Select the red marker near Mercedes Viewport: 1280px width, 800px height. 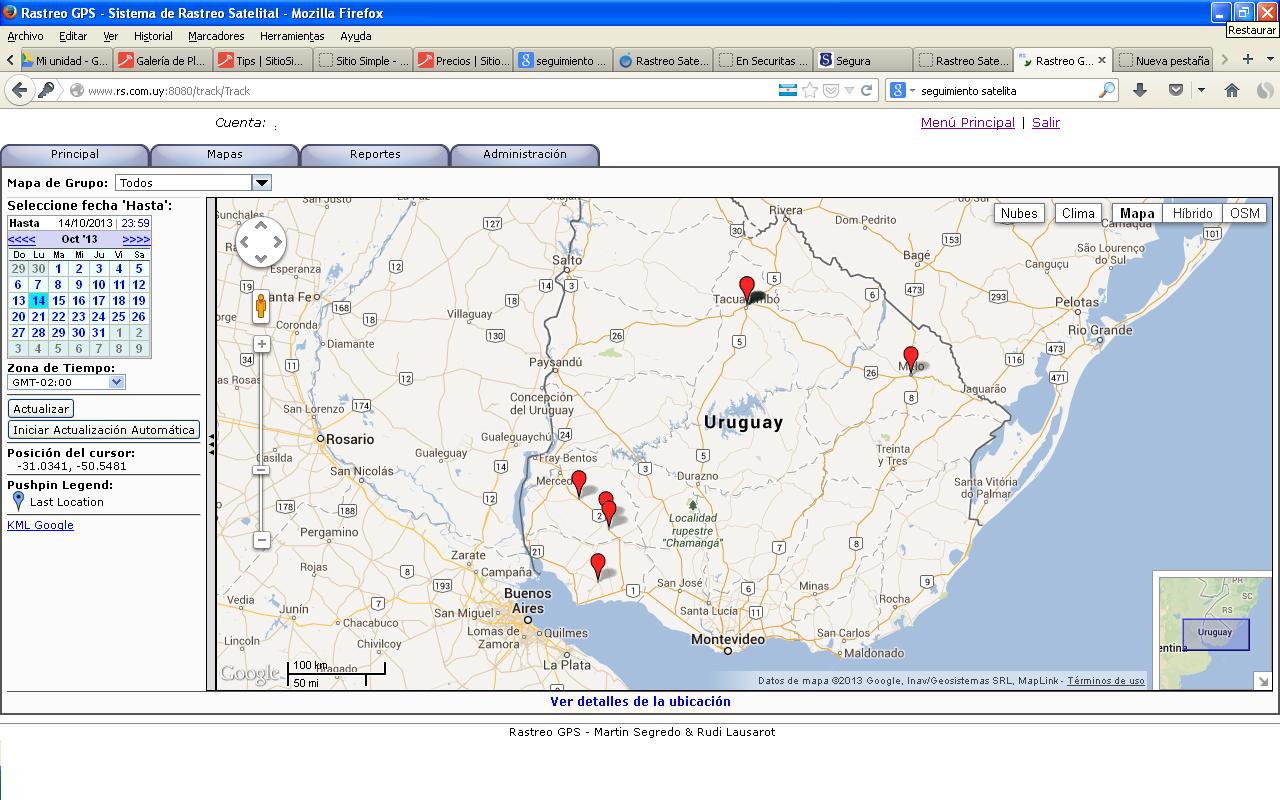coord(578,483)
